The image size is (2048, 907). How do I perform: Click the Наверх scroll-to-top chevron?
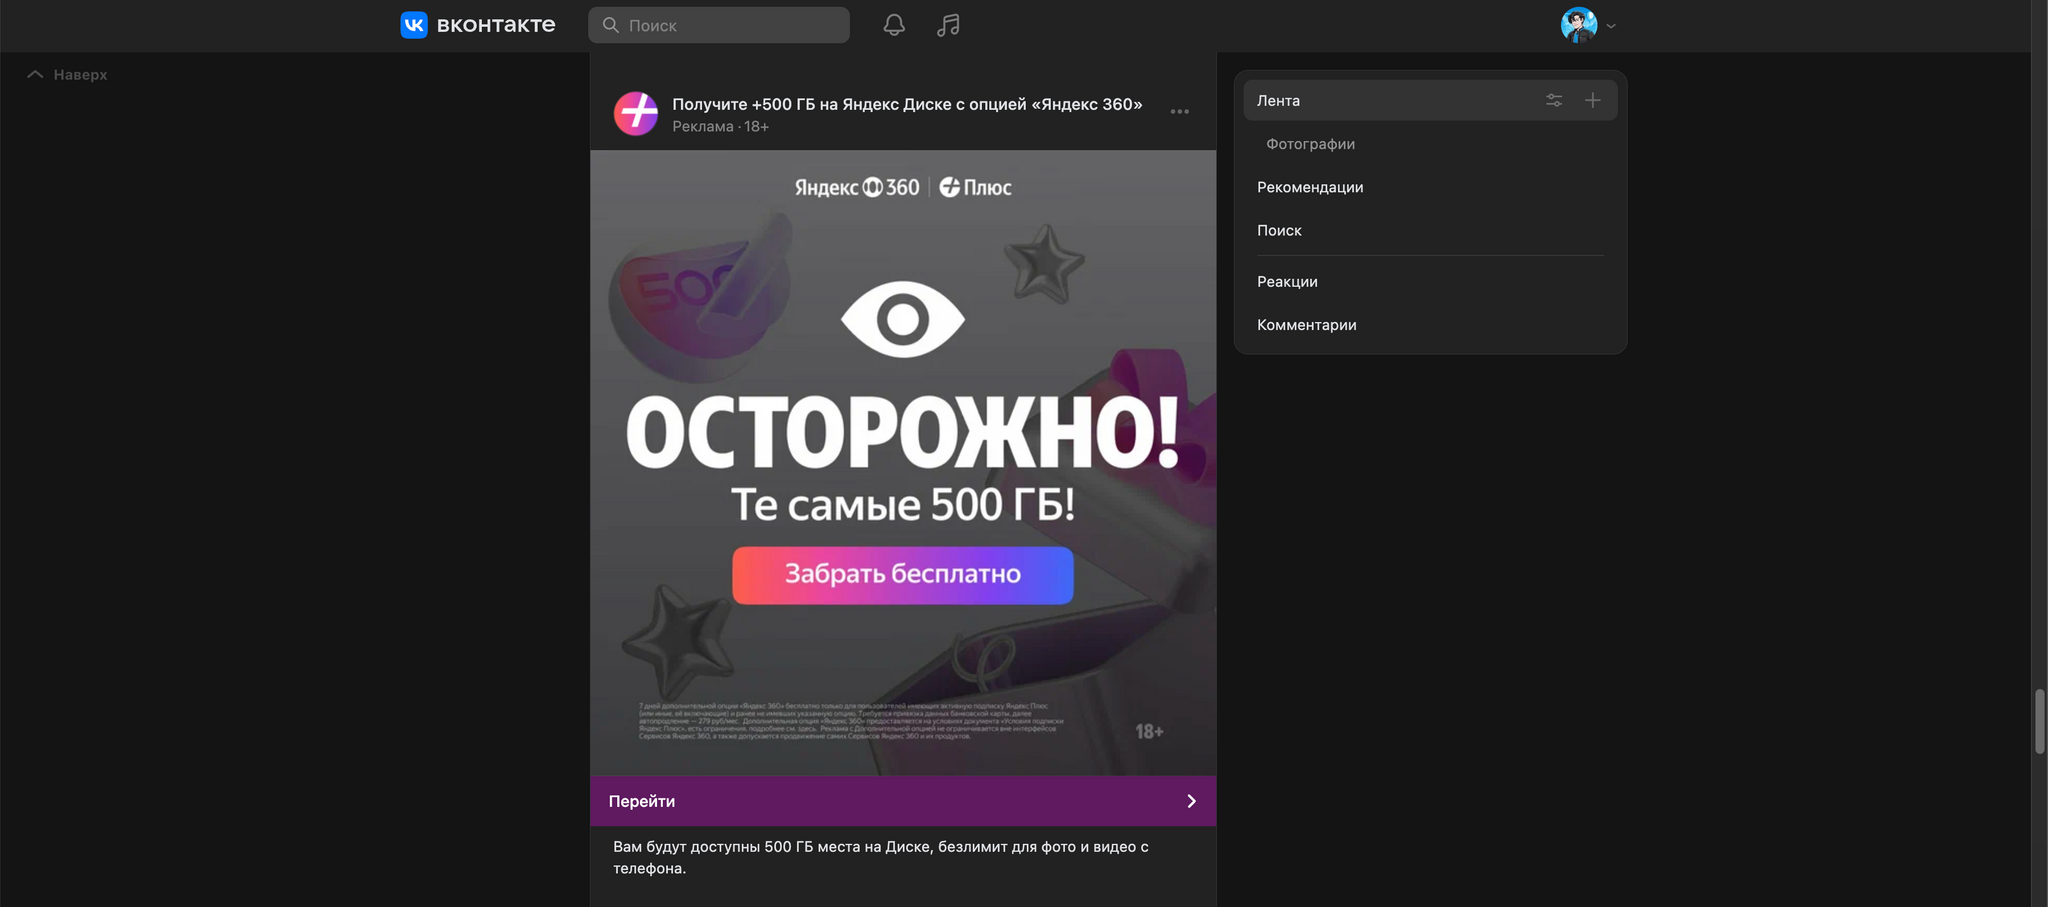coord(35,75)
